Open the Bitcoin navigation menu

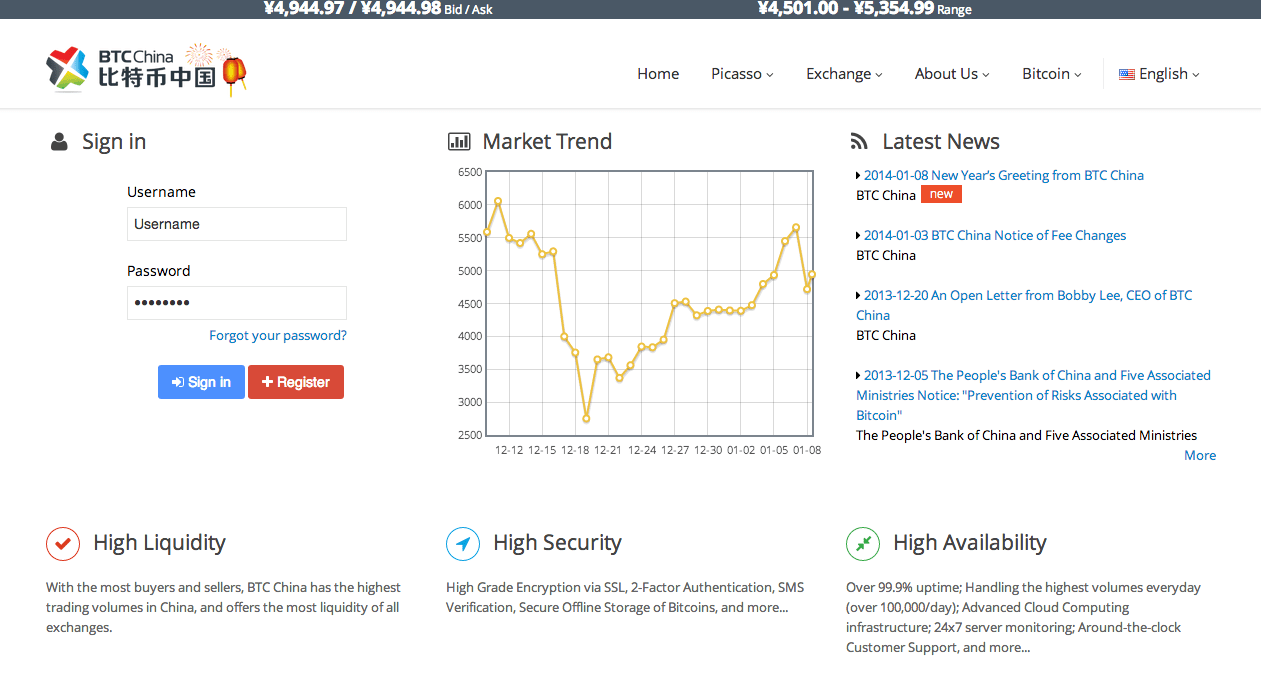(1051, 74)
